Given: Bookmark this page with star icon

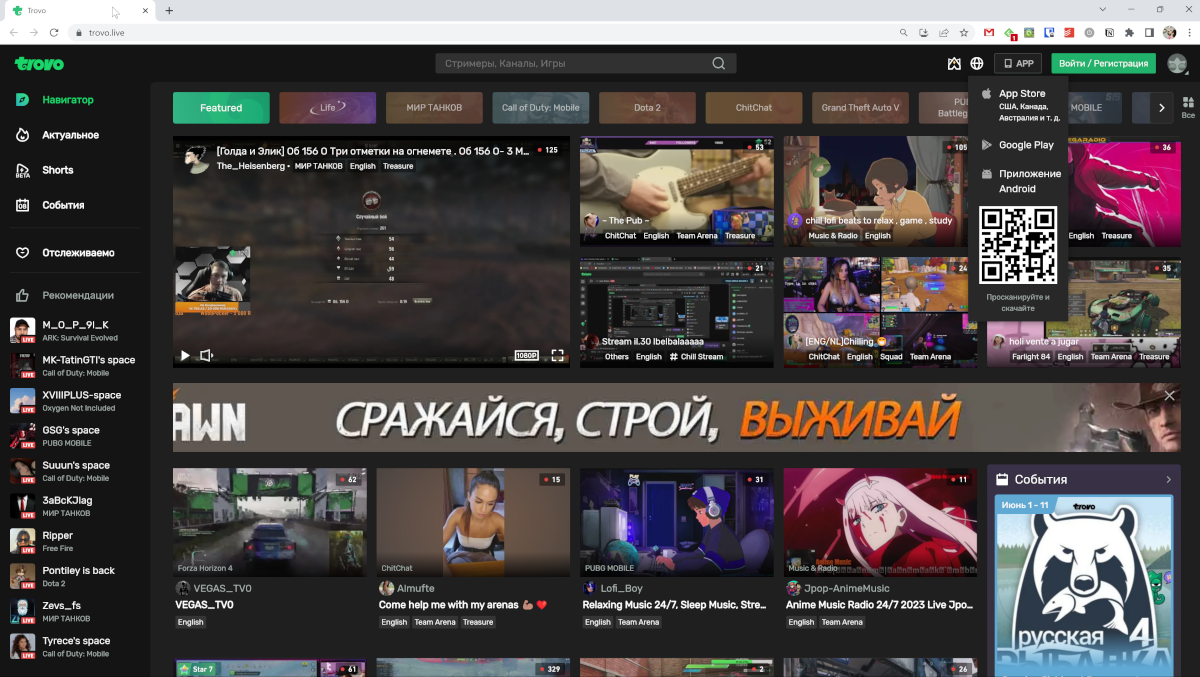Looking at the screenshot, I should coord(964,33).
